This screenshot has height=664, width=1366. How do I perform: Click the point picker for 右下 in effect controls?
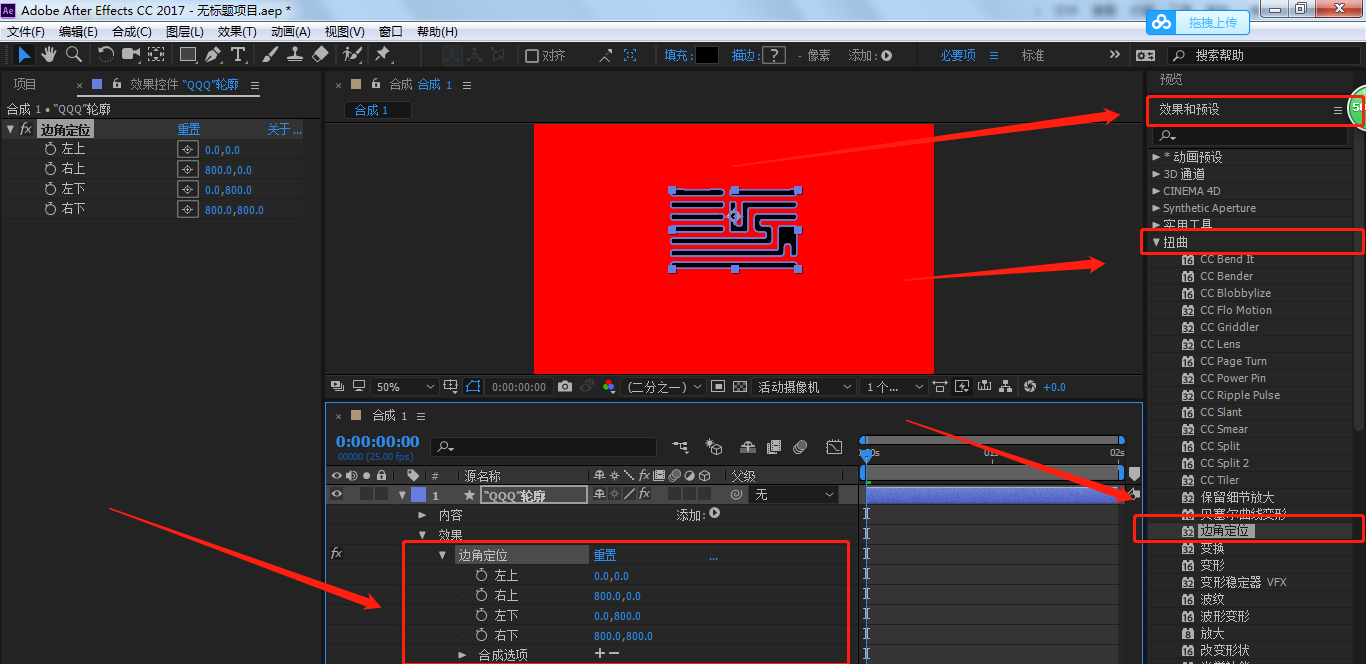[188, 209]
